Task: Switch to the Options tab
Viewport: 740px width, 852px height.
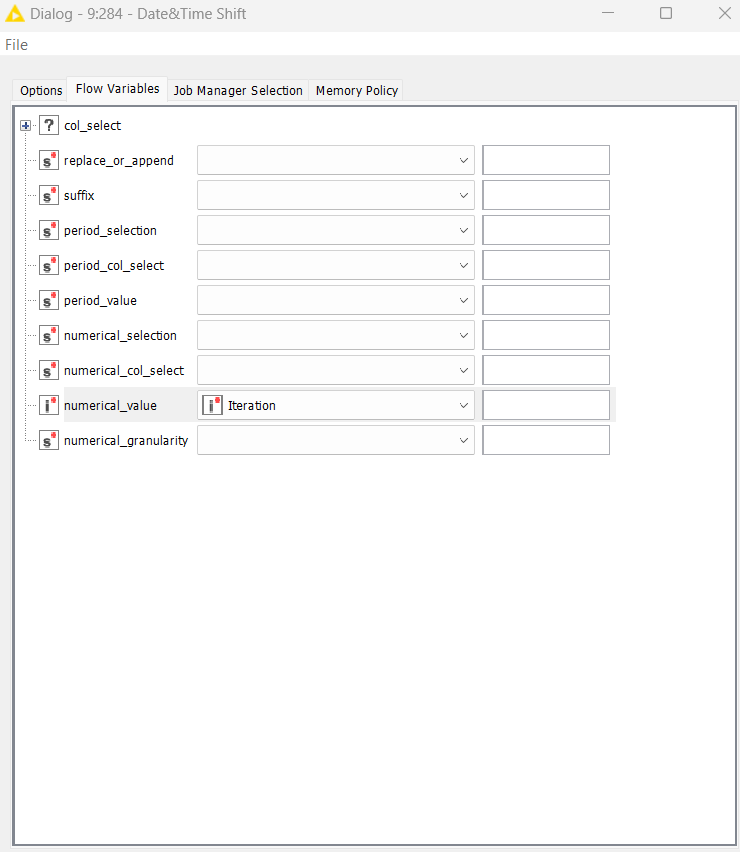Action: click(41, 90)
